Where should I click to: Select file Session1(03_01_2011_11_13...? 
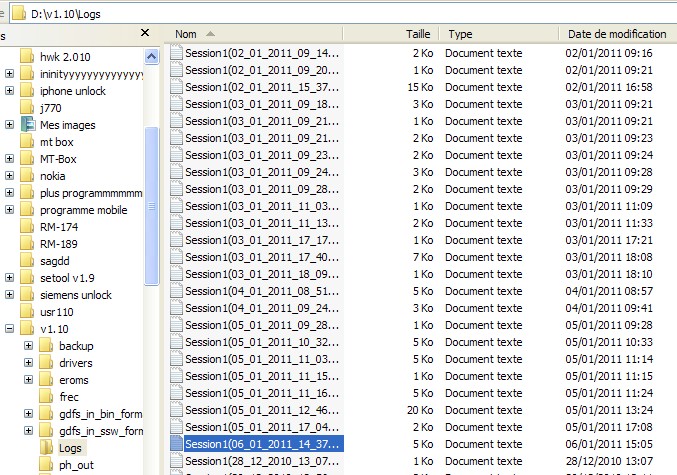(262, 223)
